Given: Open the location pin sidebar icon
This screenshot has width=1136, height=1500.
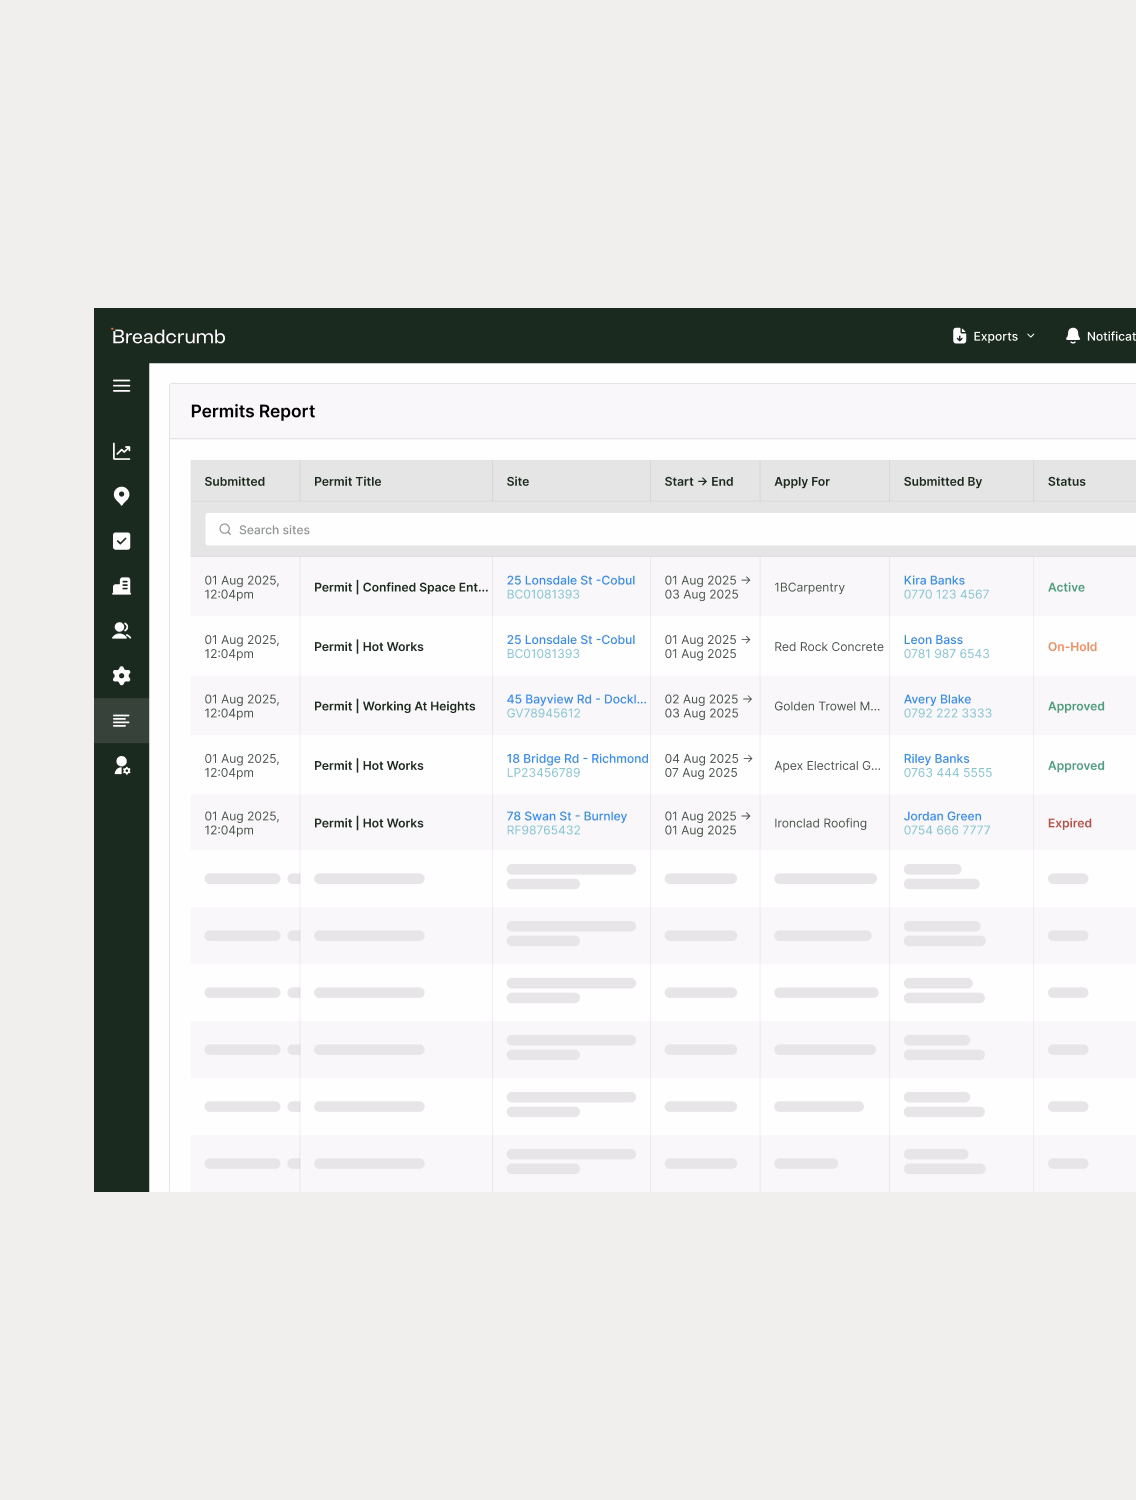Looking at the screenshot, I should 121,496.
